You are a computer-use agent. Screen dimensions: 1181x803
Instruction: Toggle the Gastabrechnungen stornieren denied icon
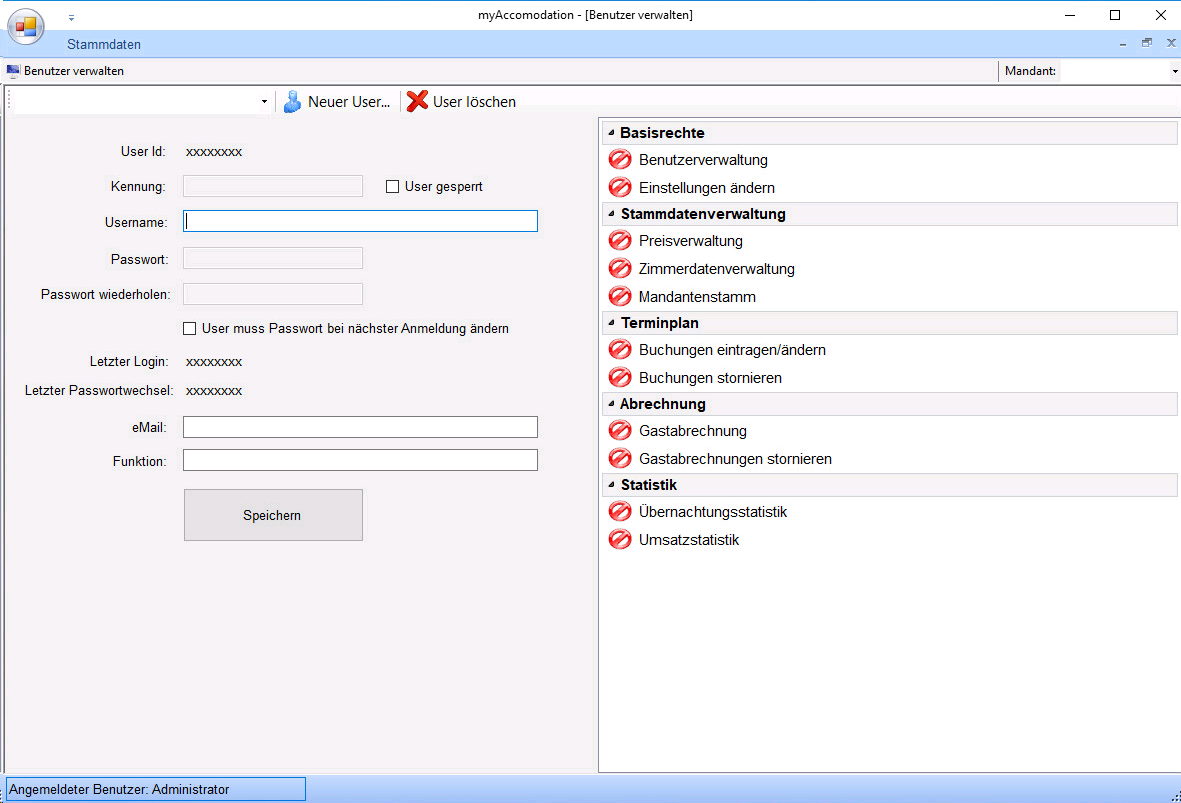pos(620,459)
